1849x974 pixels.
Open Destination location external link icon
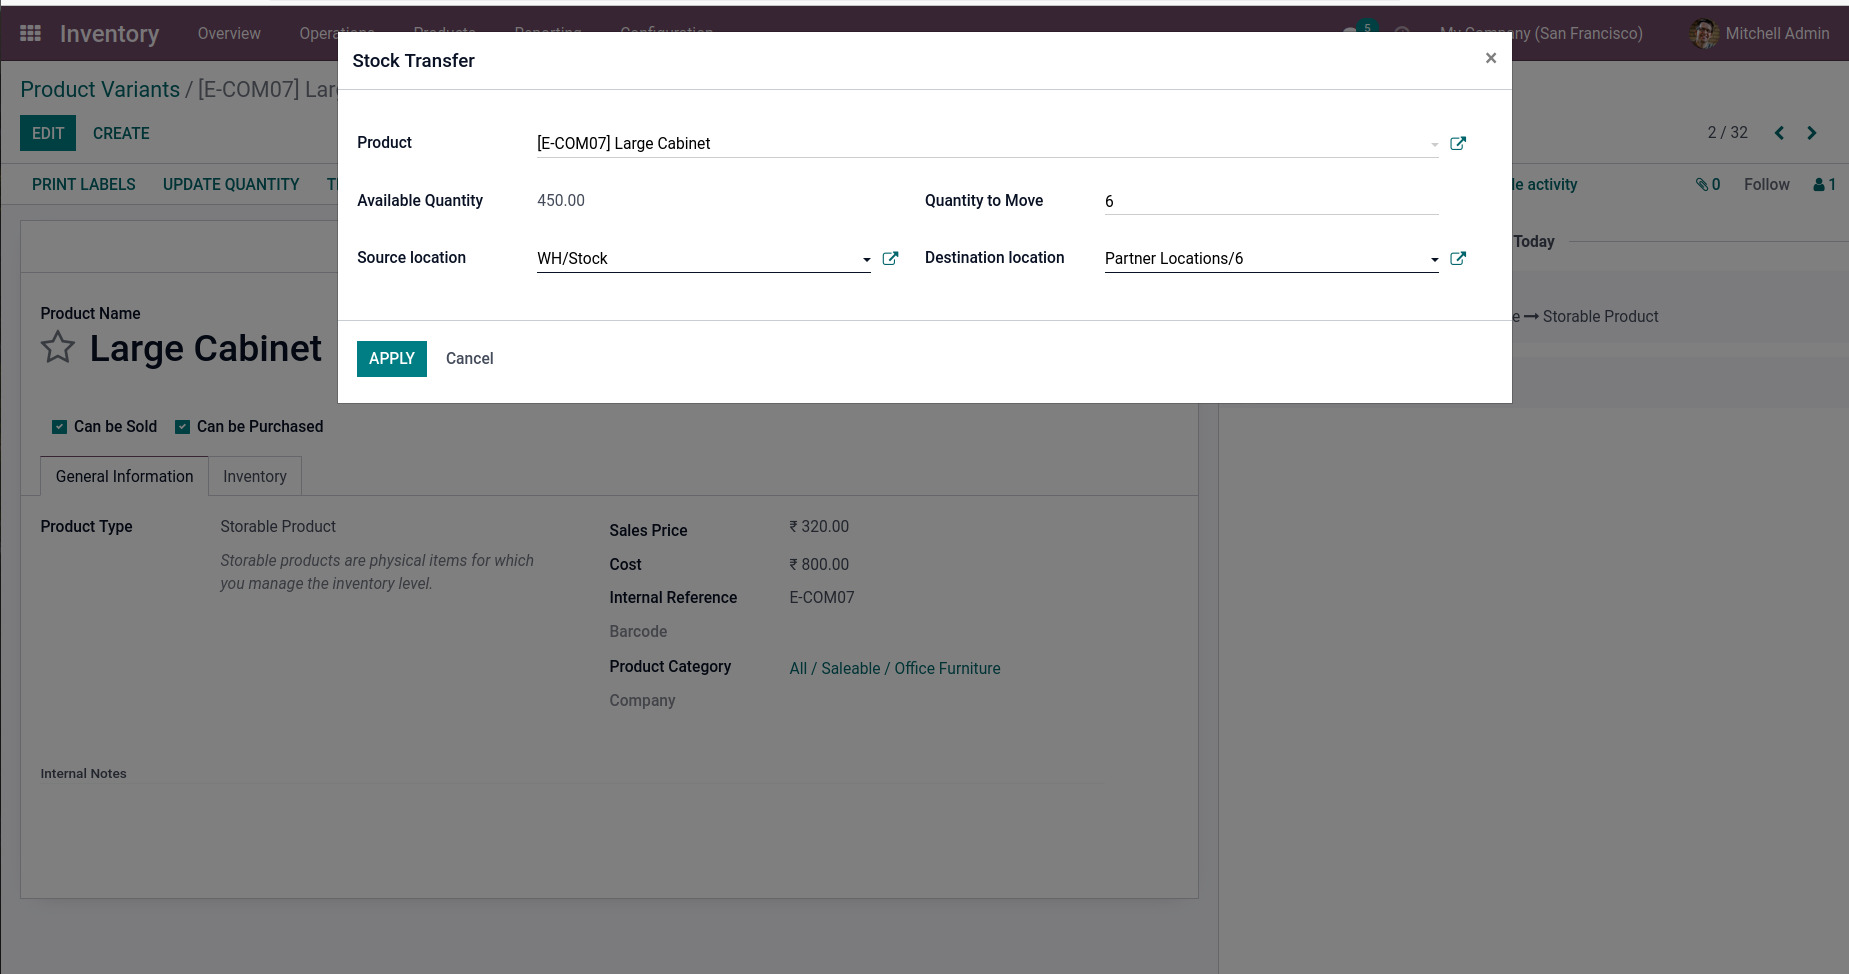[1458, 258]
